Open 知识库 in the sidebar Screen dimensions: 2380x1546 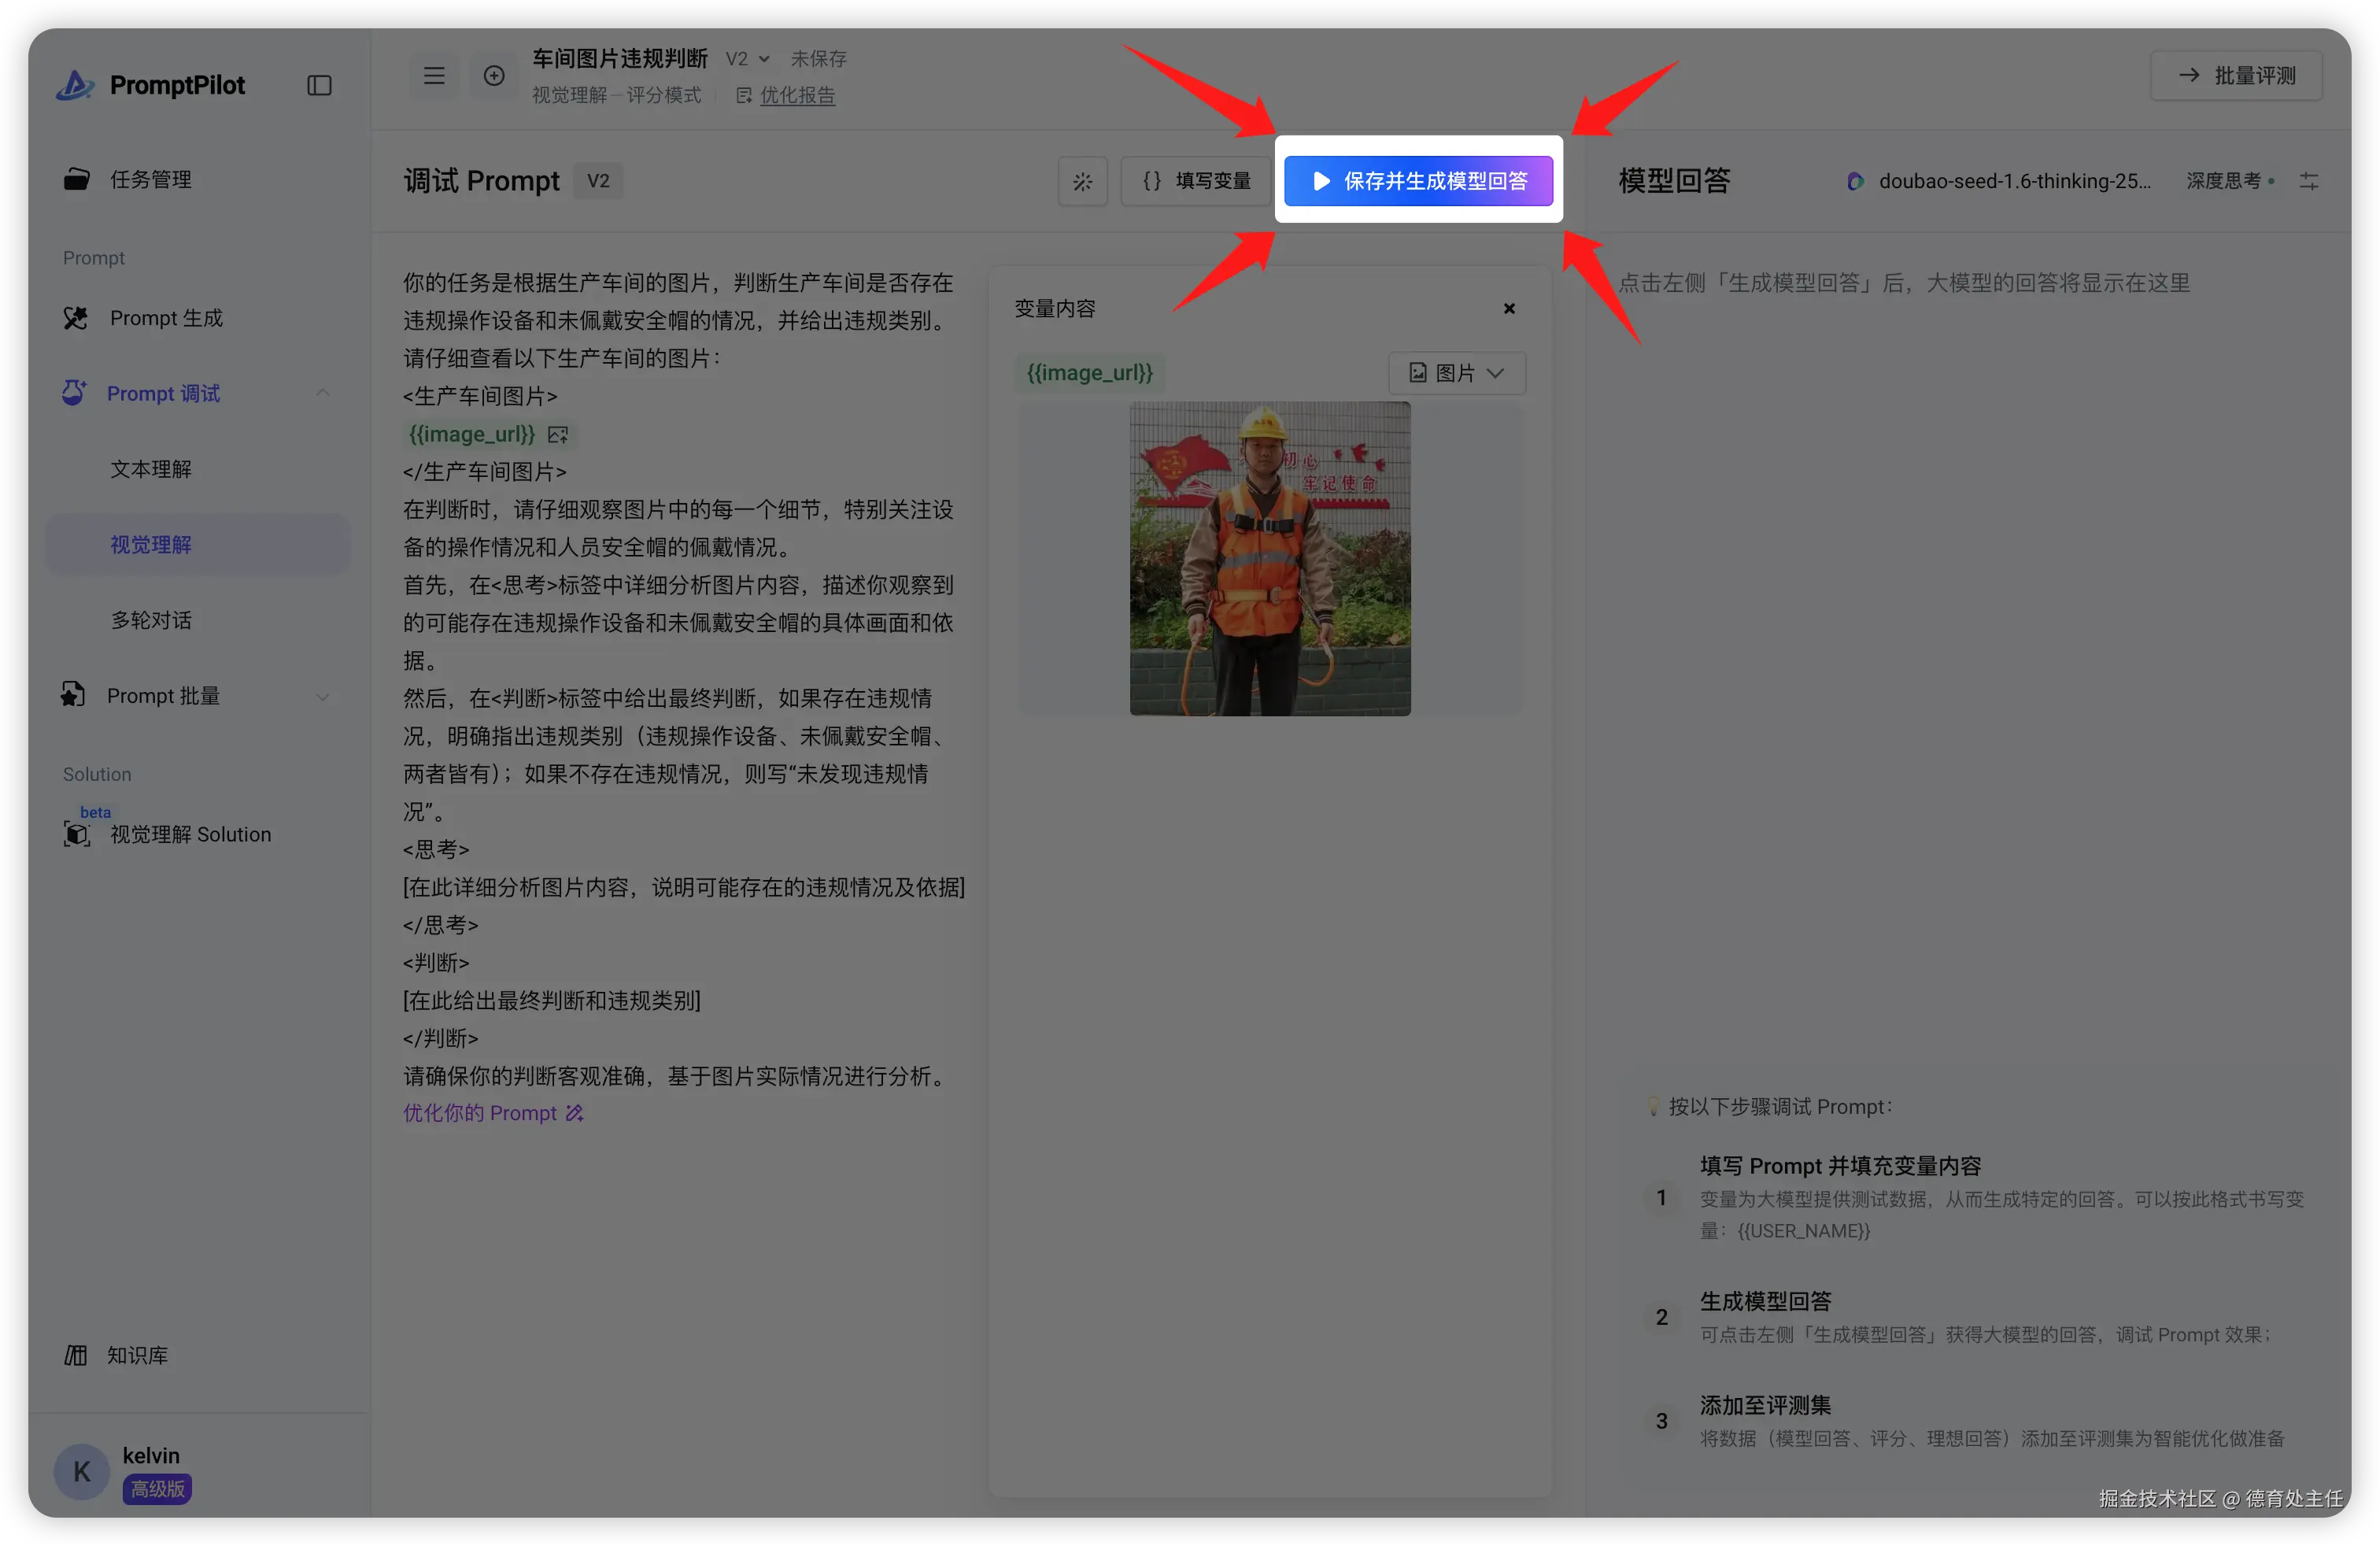pos(137,1355)
